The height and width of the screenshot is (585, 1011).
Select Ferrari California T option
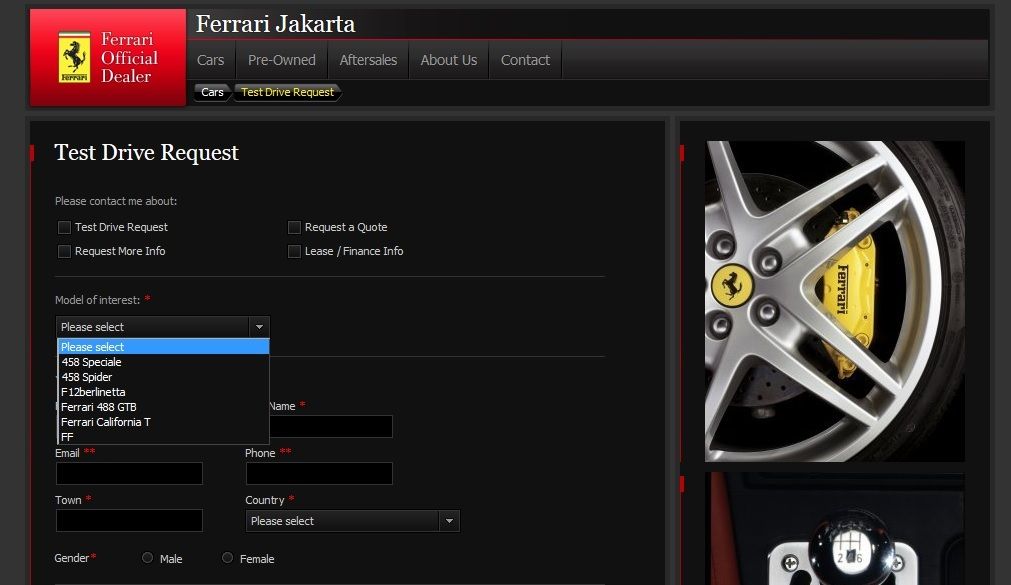(163, 422)
